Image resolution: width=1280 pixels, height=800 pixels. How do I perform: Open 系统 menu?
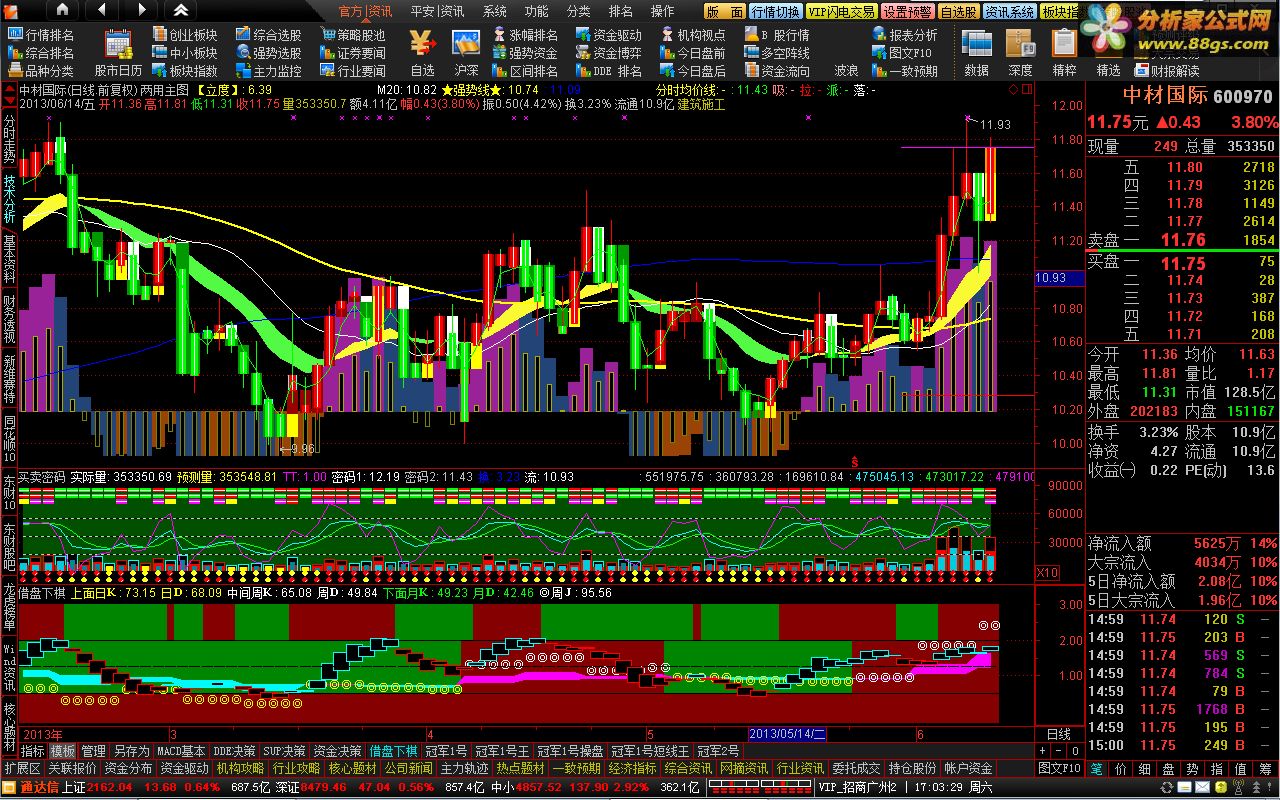(x=495, y=11)
